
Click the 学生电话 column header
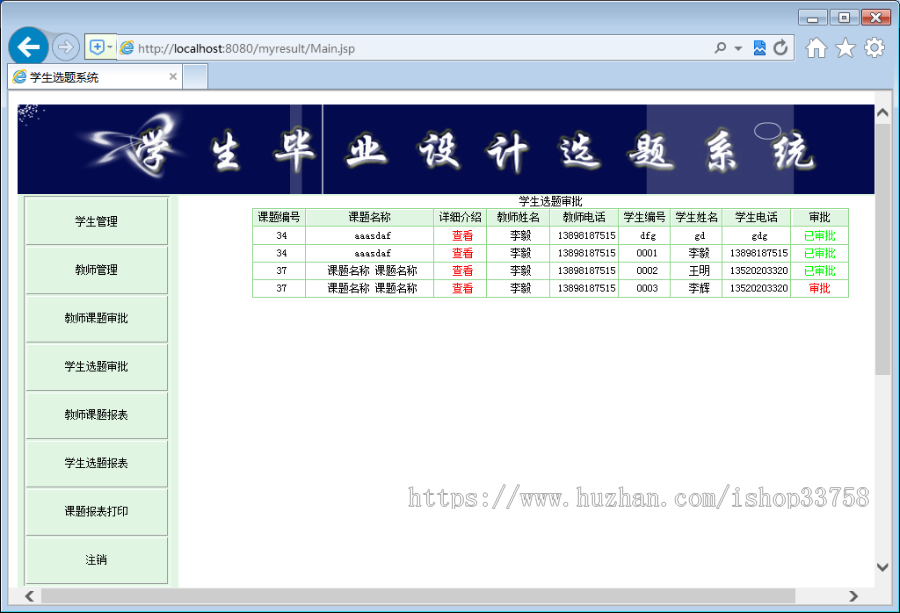(757, 218)
